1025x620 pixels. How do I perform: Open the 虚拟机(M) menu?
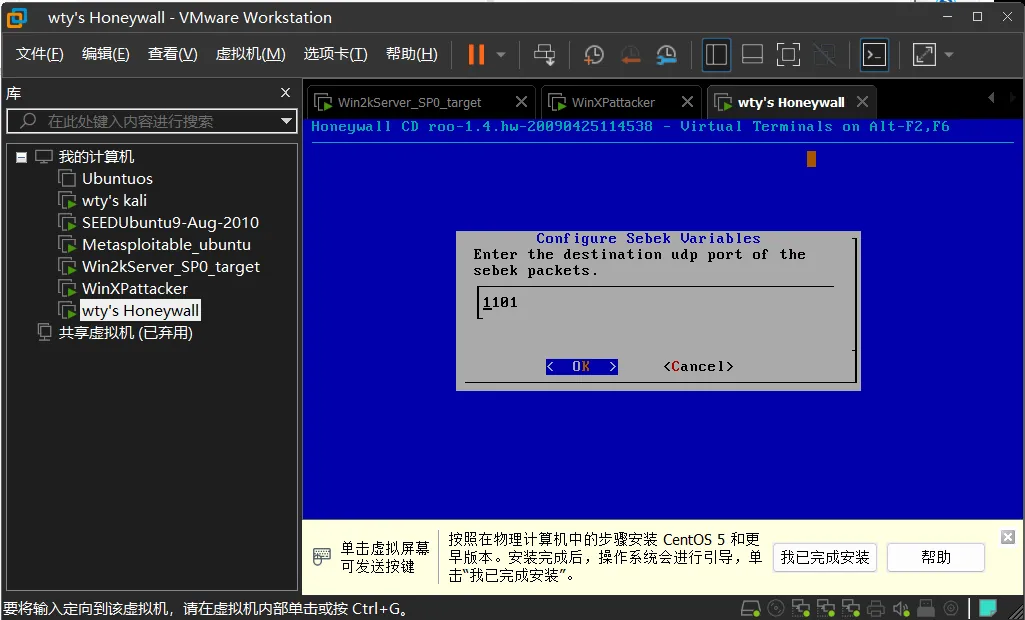tap(250, 54)
